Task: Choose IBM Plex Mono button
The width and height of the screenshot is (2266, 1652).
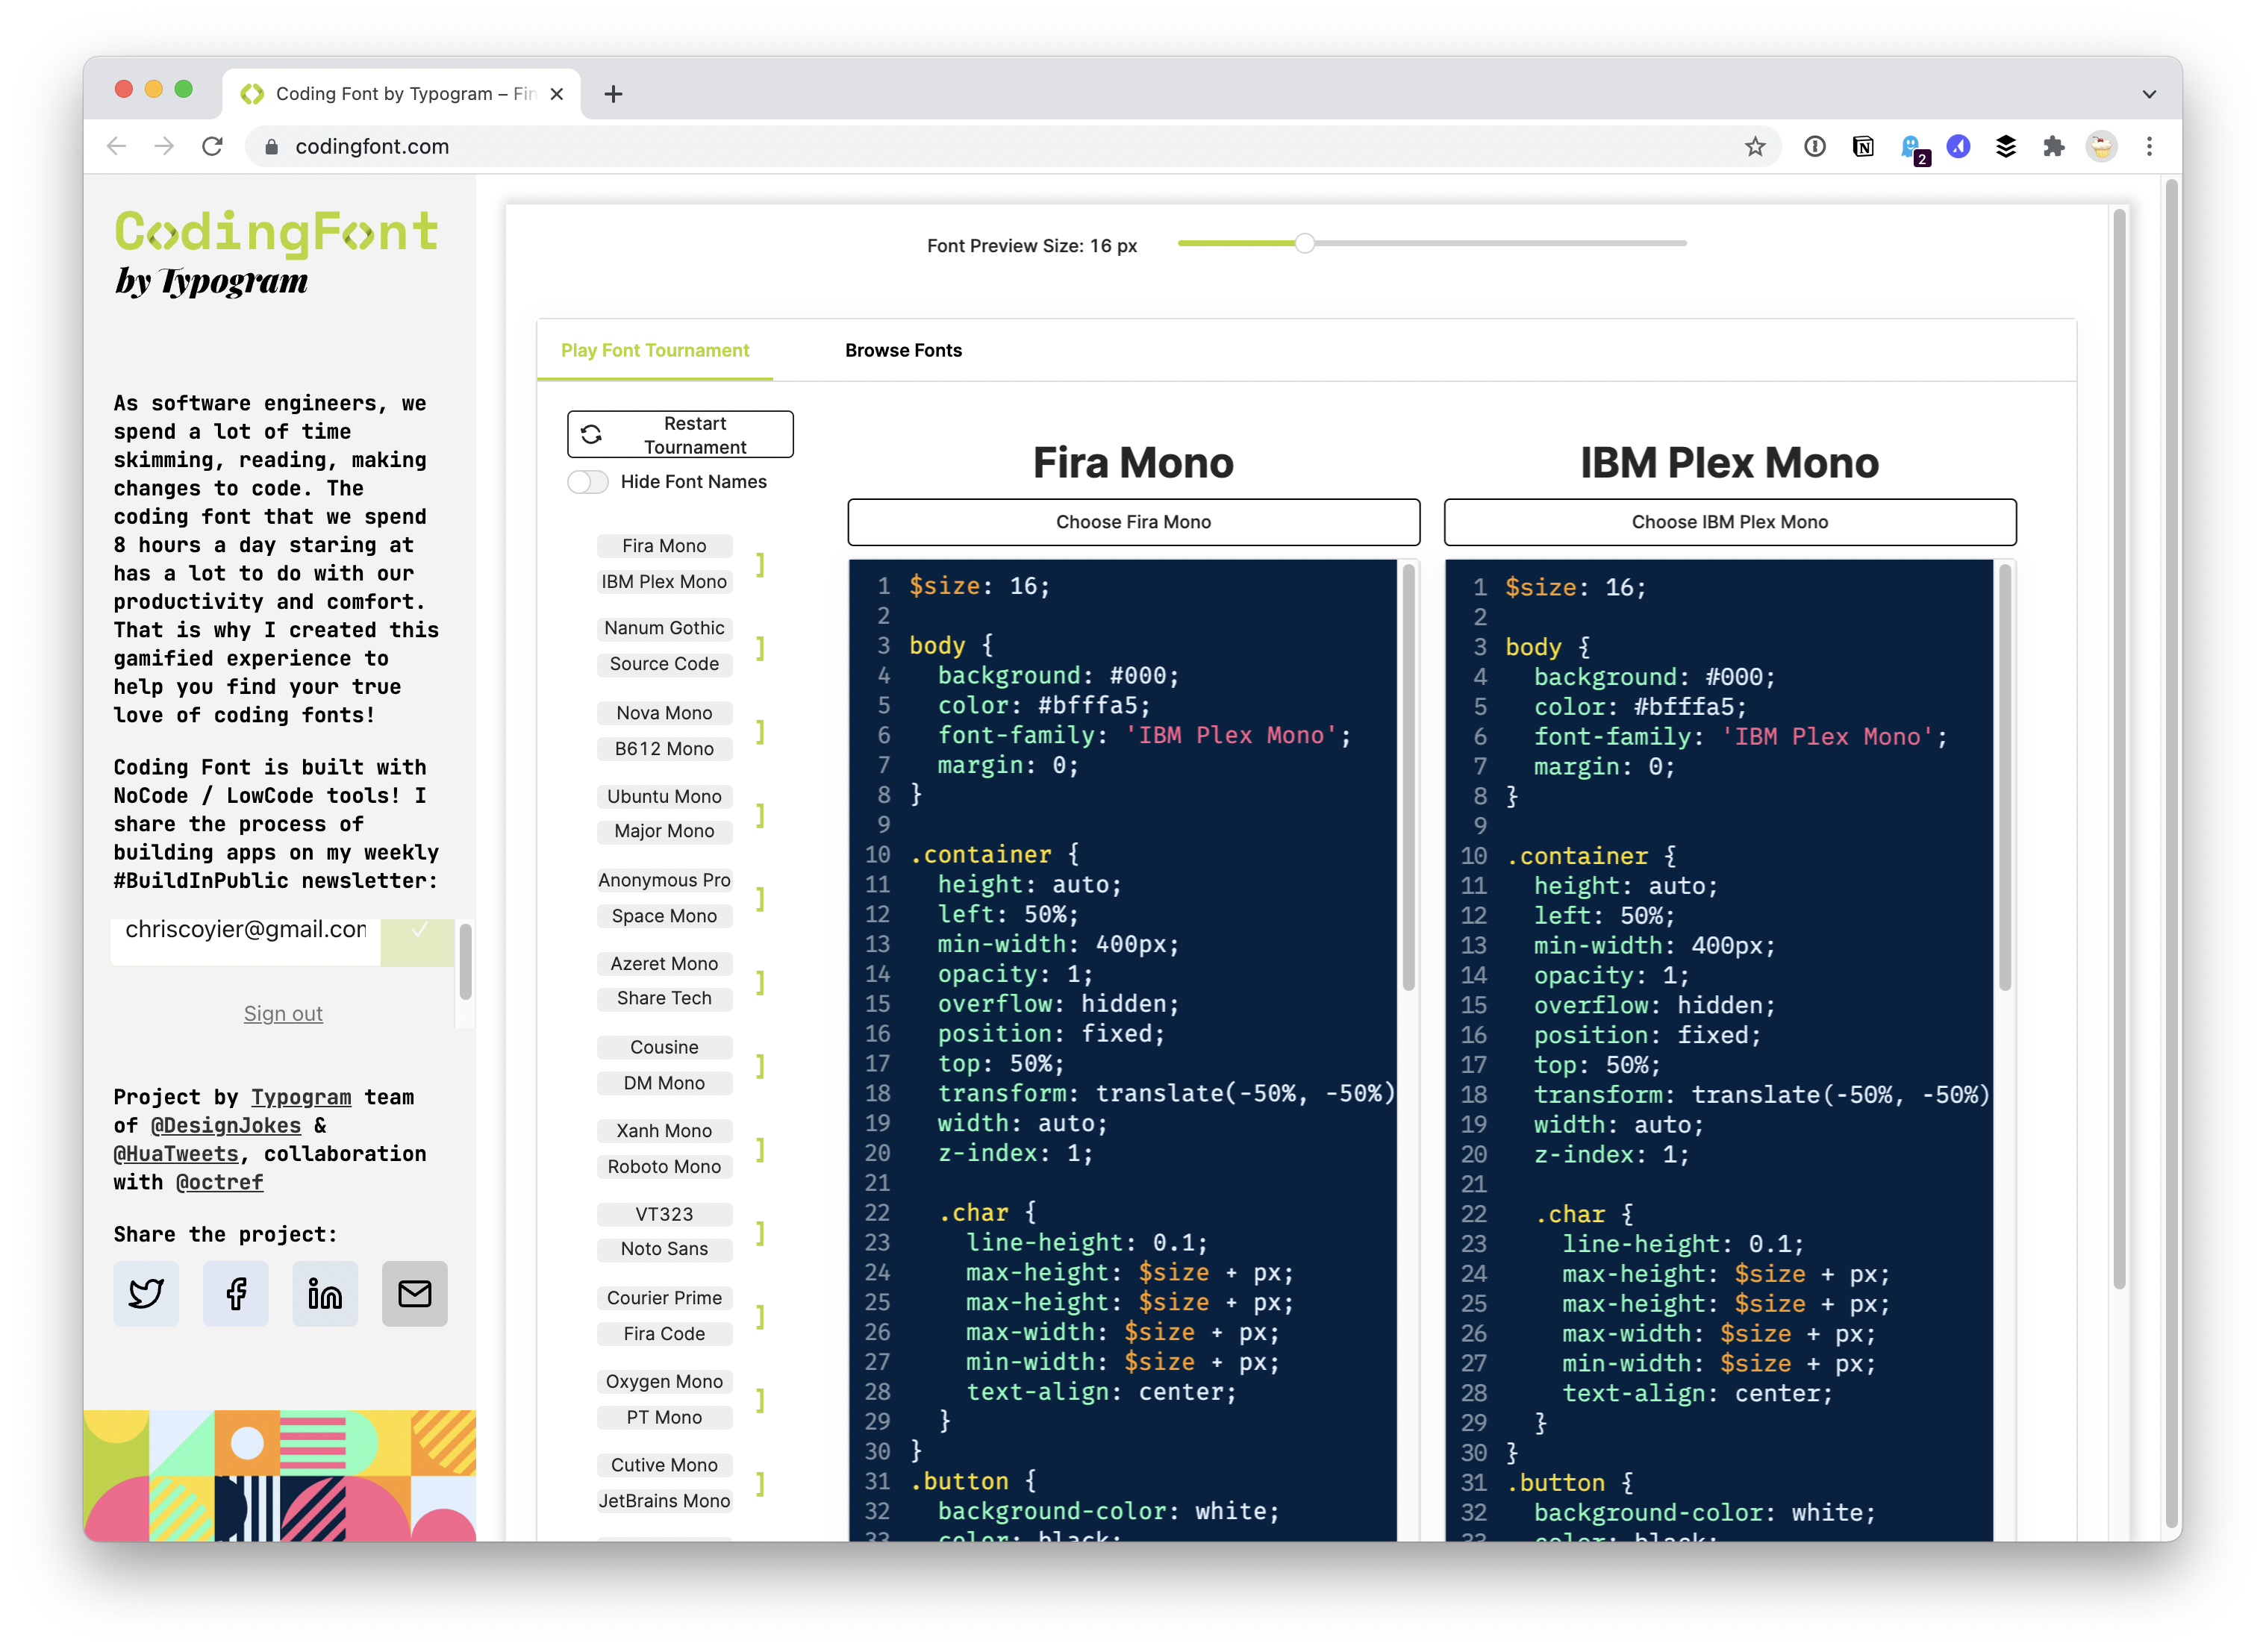Action: pos(1729,522)
